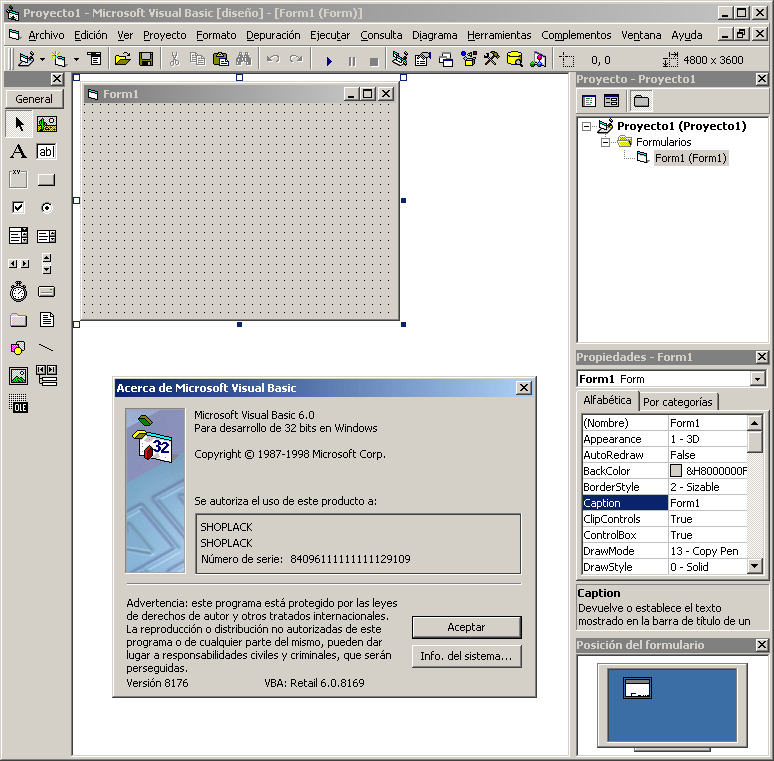Click the Save Project toolbar icon
Viewport: 774px width, 761px height.
pyautogui.click(x=146, y=60)
